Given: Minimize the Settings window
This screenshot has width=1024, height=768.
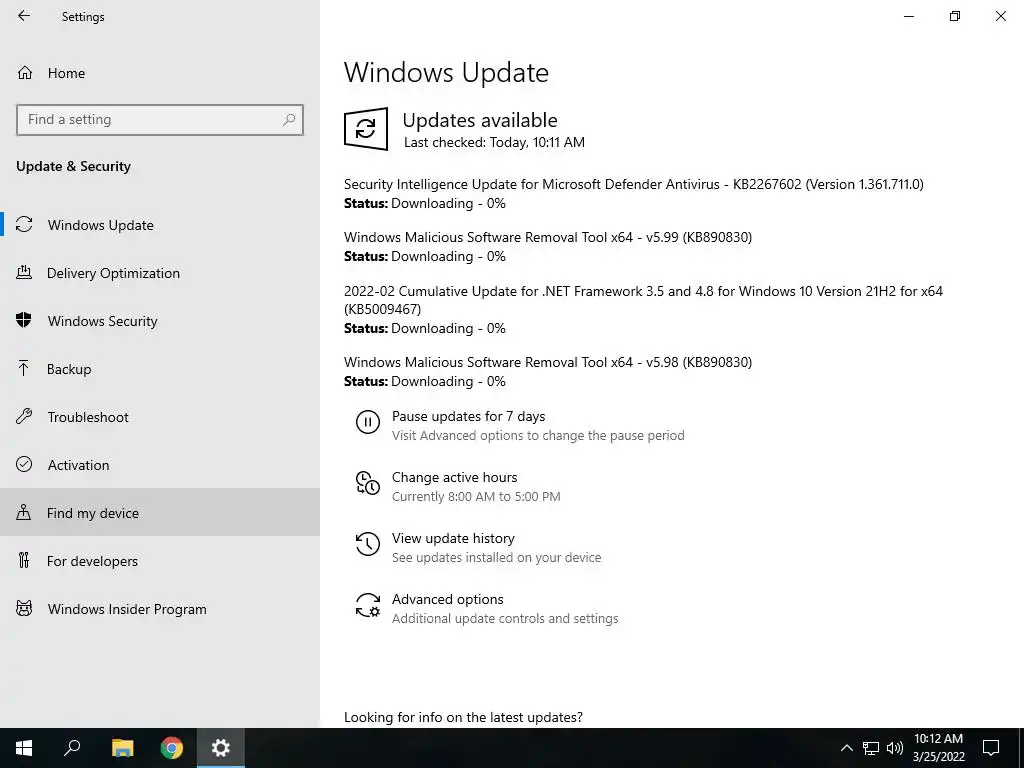Looking at the screenshot, I should point(909,16).
